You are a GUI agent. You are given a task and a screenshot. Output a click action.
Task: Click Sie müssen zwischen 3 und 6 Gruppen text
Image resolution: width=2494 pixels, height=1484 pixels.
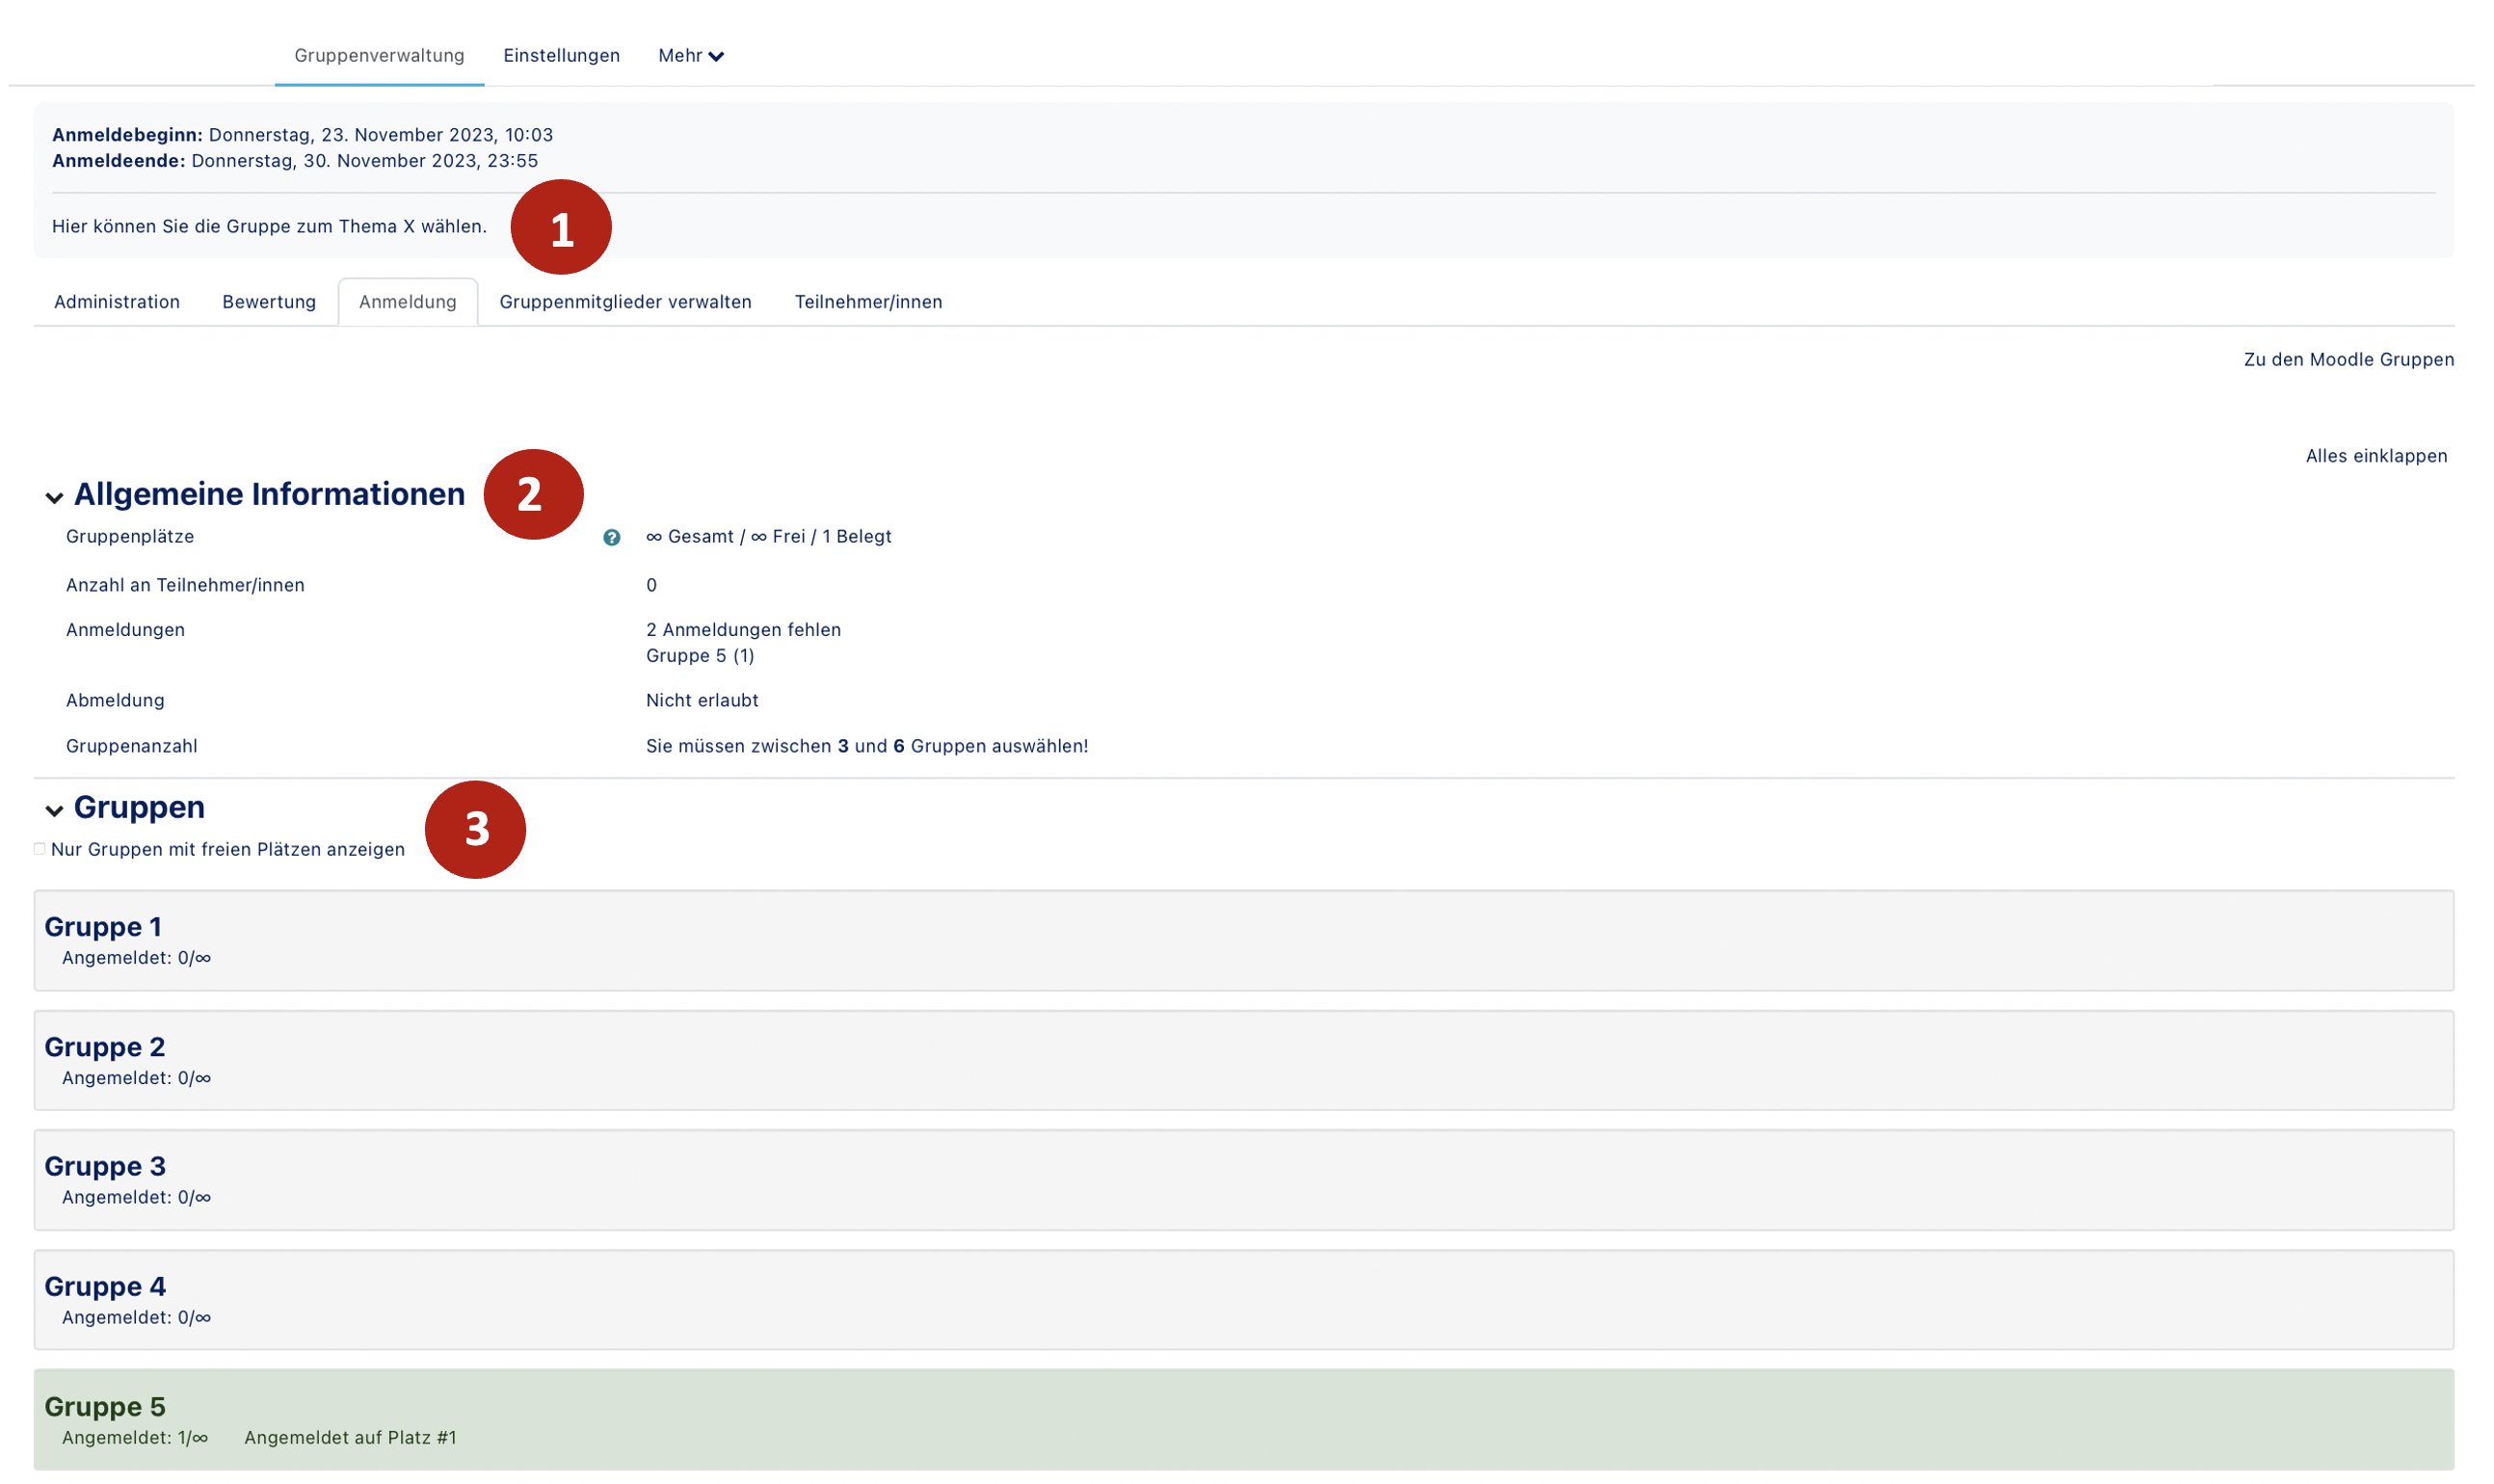click(x=867, y=746)
